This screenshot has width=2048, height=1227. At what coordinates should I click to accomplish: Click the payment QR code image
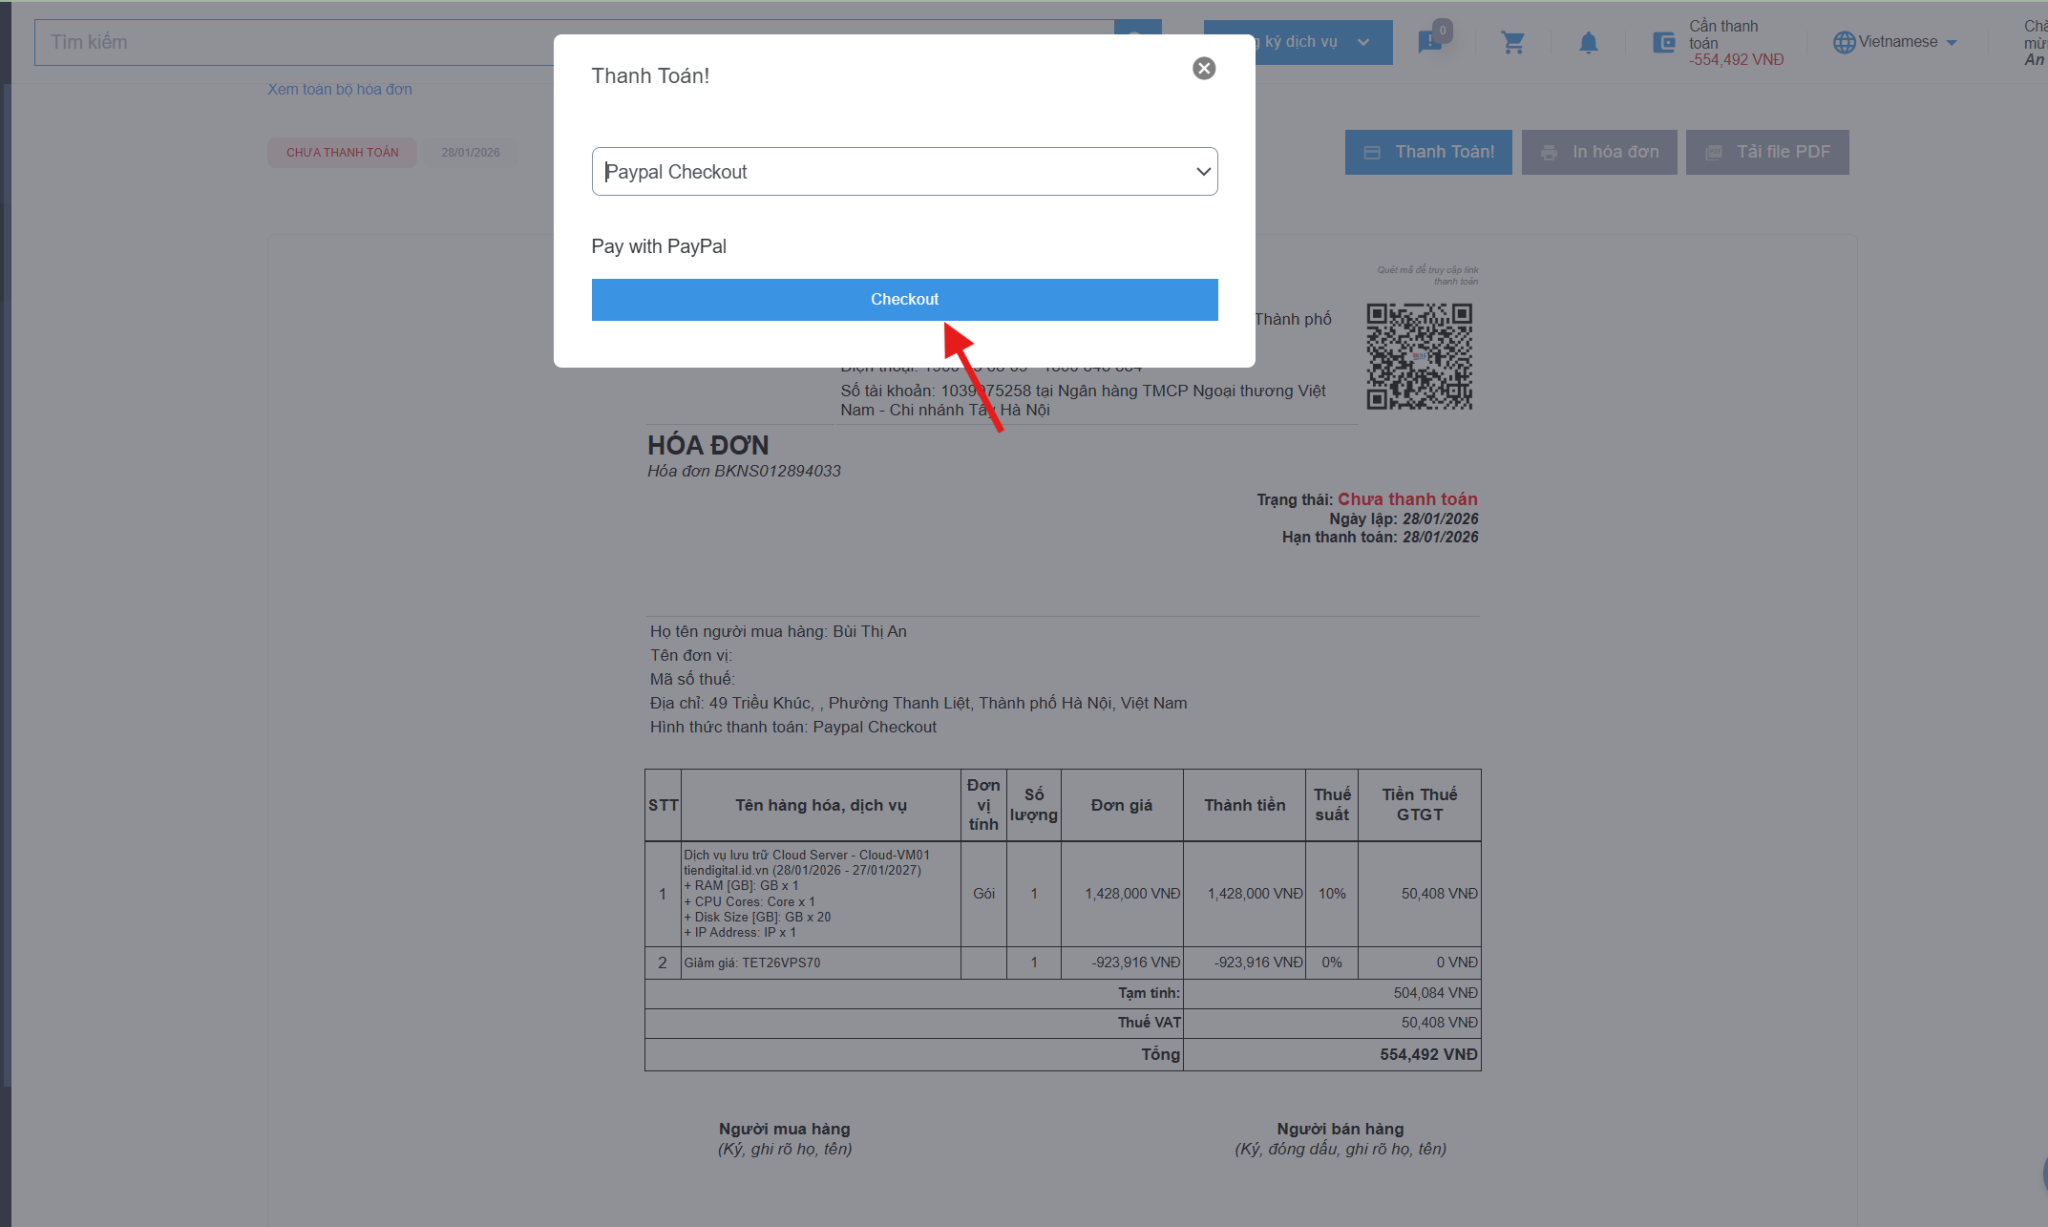click(1419, 356)
